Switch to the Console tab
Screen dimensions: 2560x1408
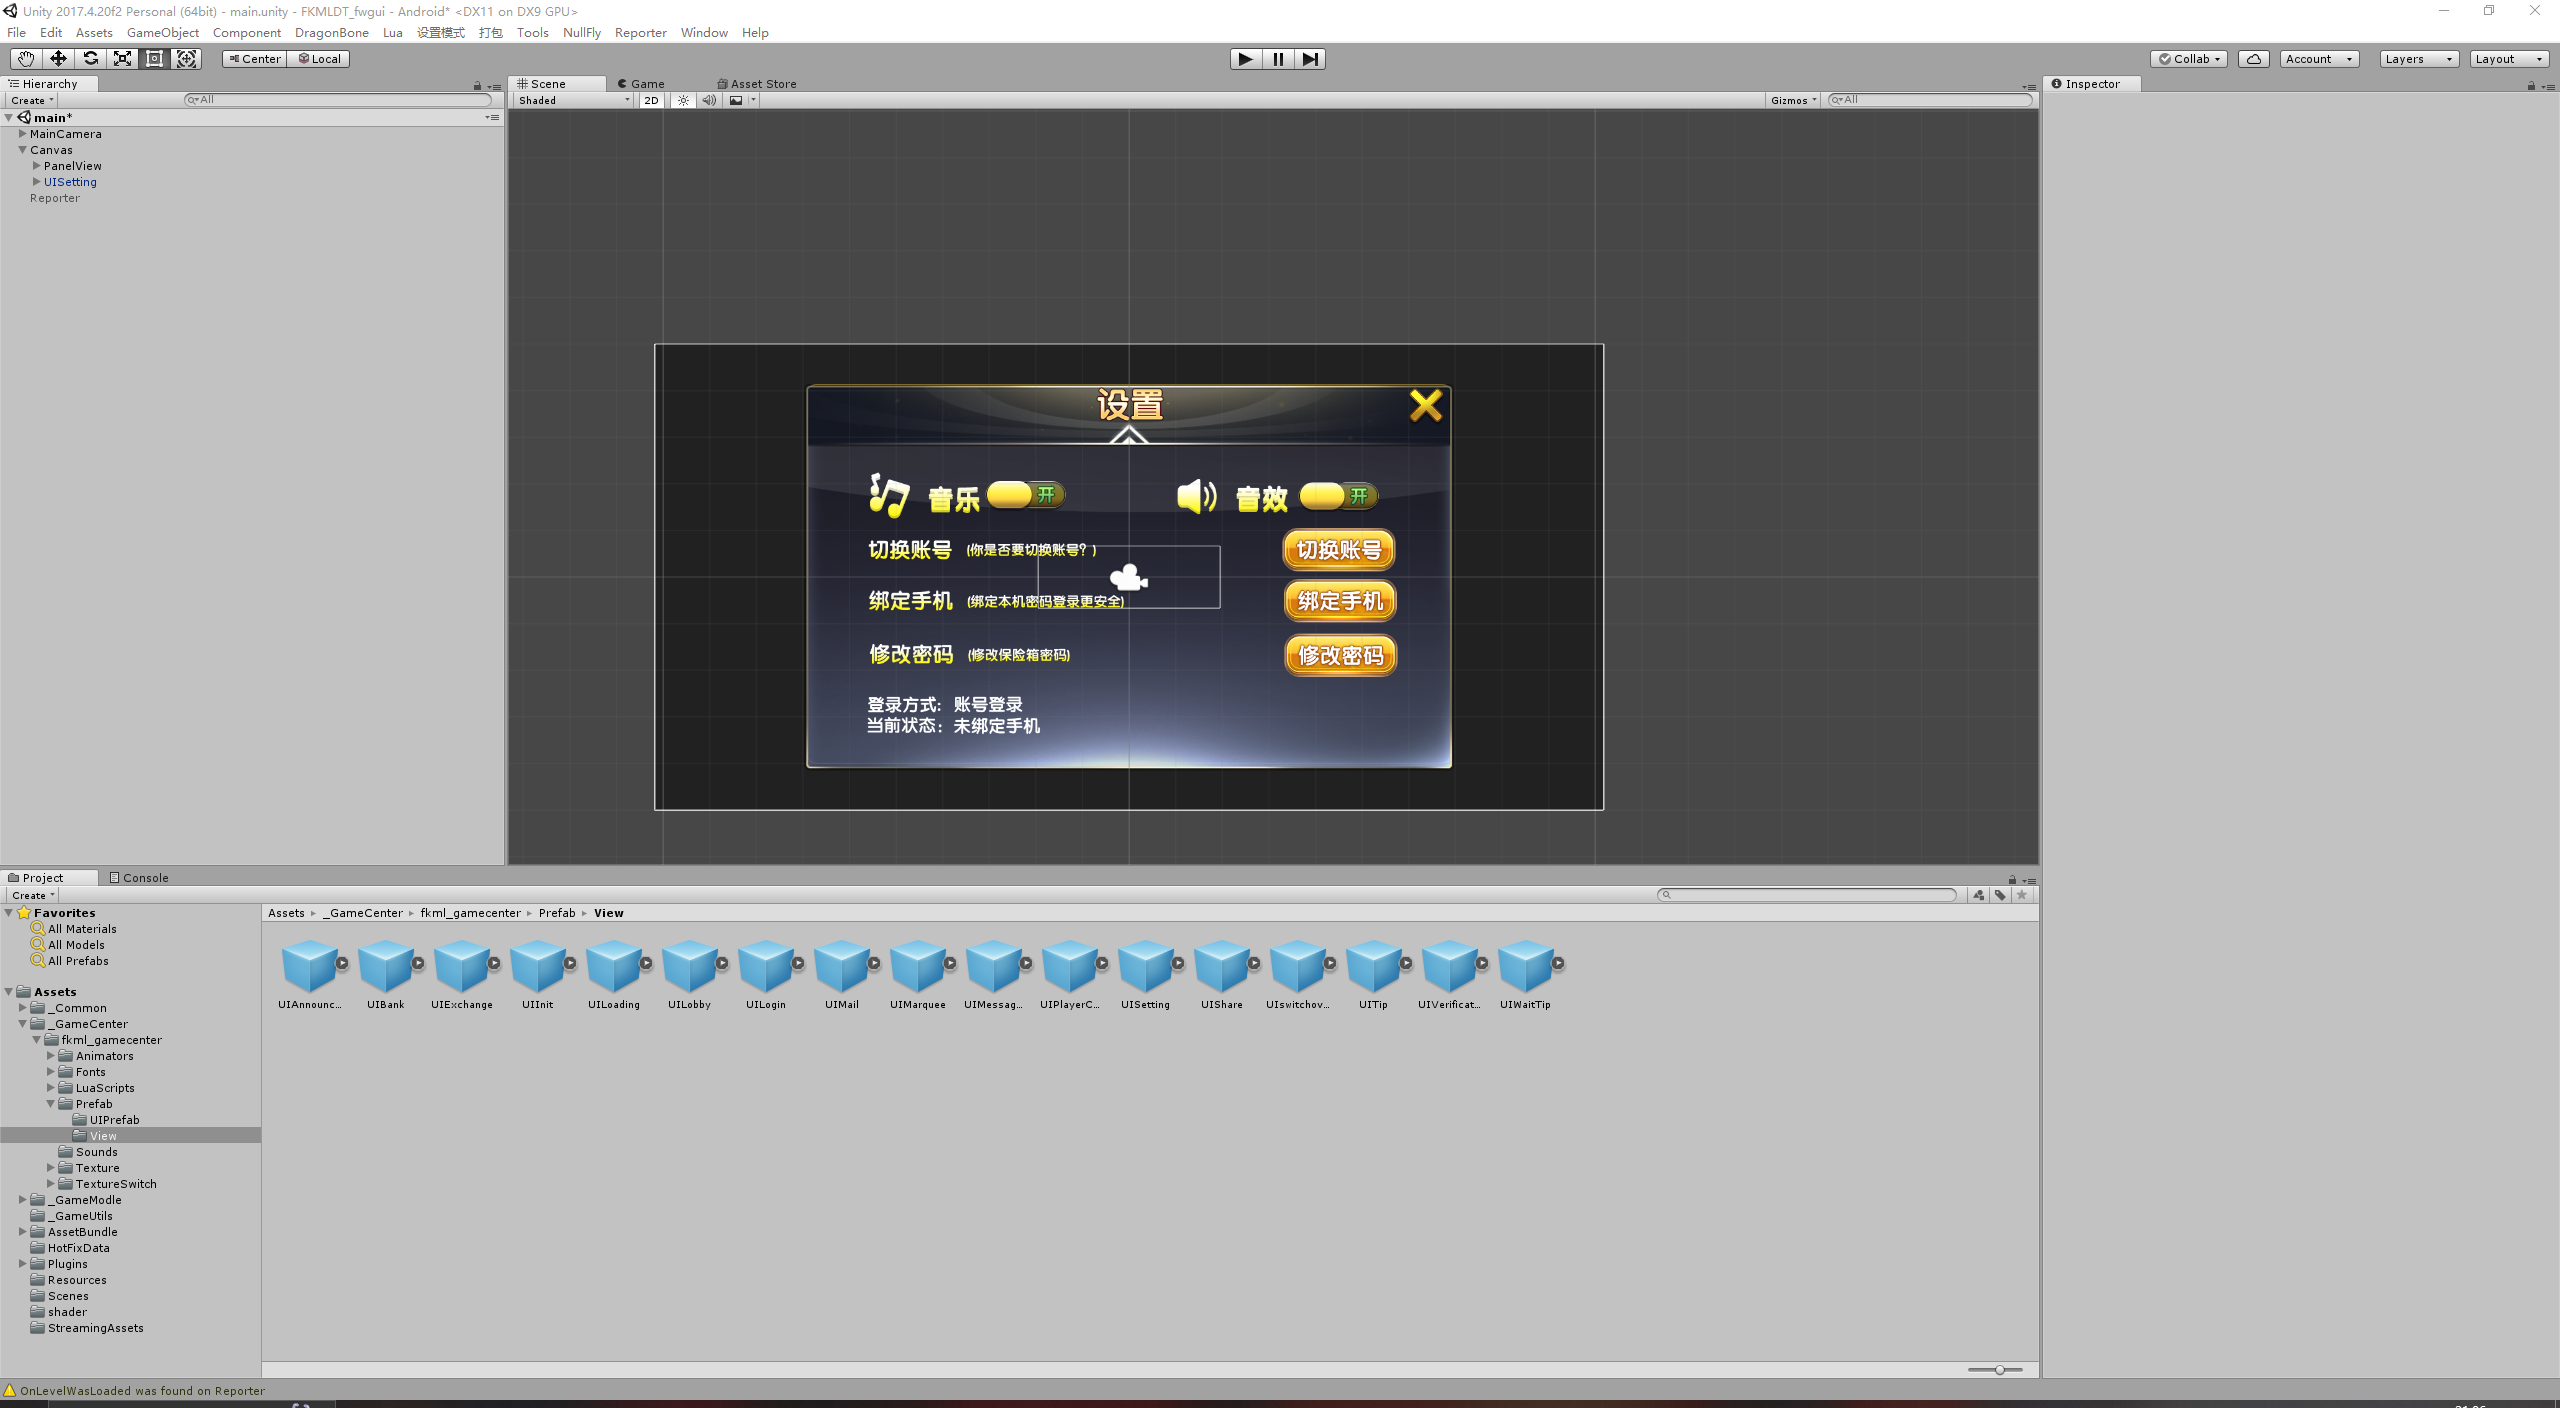coord(139,878)
